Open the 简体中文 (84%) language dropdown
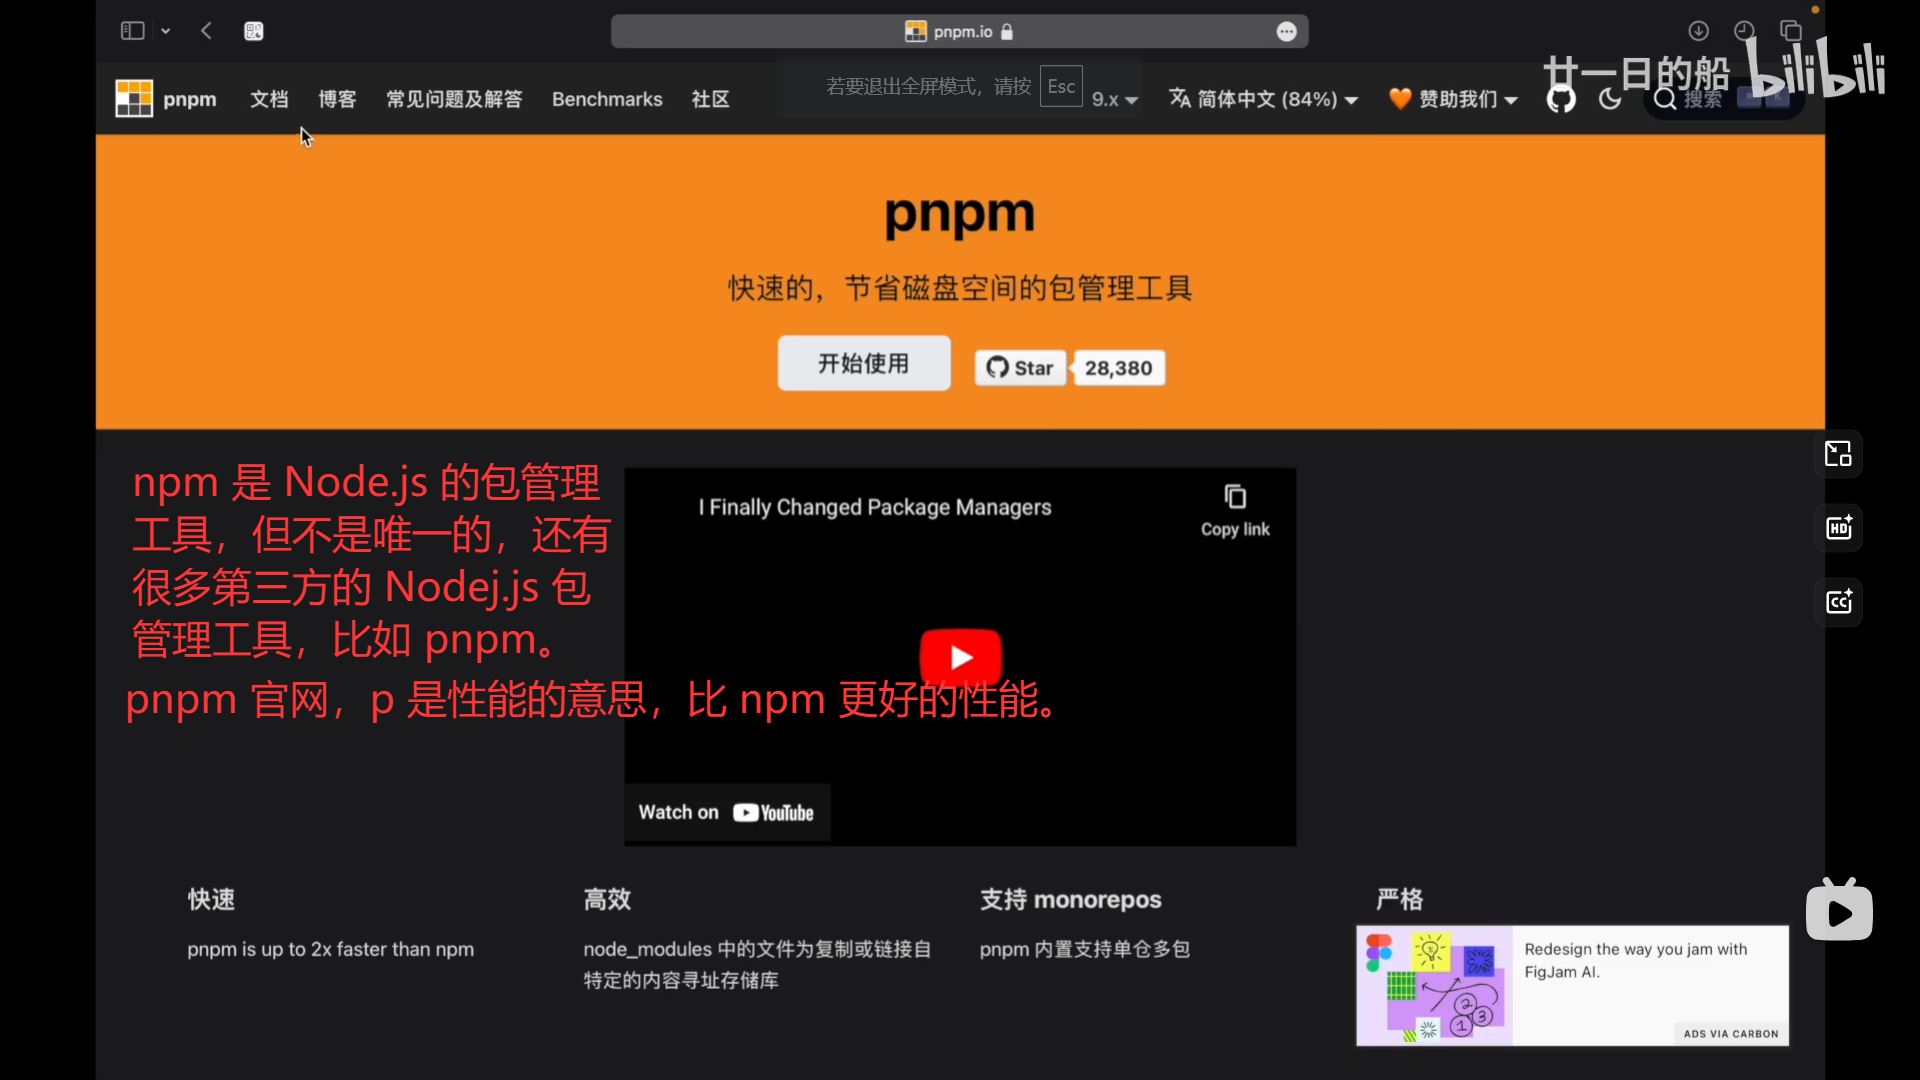The height and width of the screenshot is (1080, 1920). click(1265, 99)
